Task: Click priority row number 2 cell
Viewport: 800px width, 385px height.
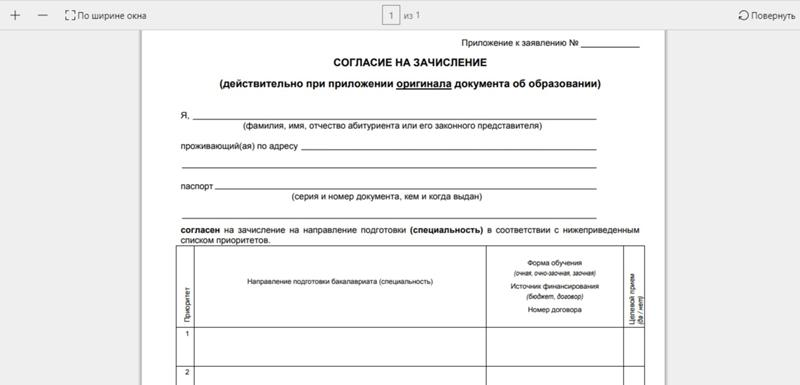Action: coord(185,376)
